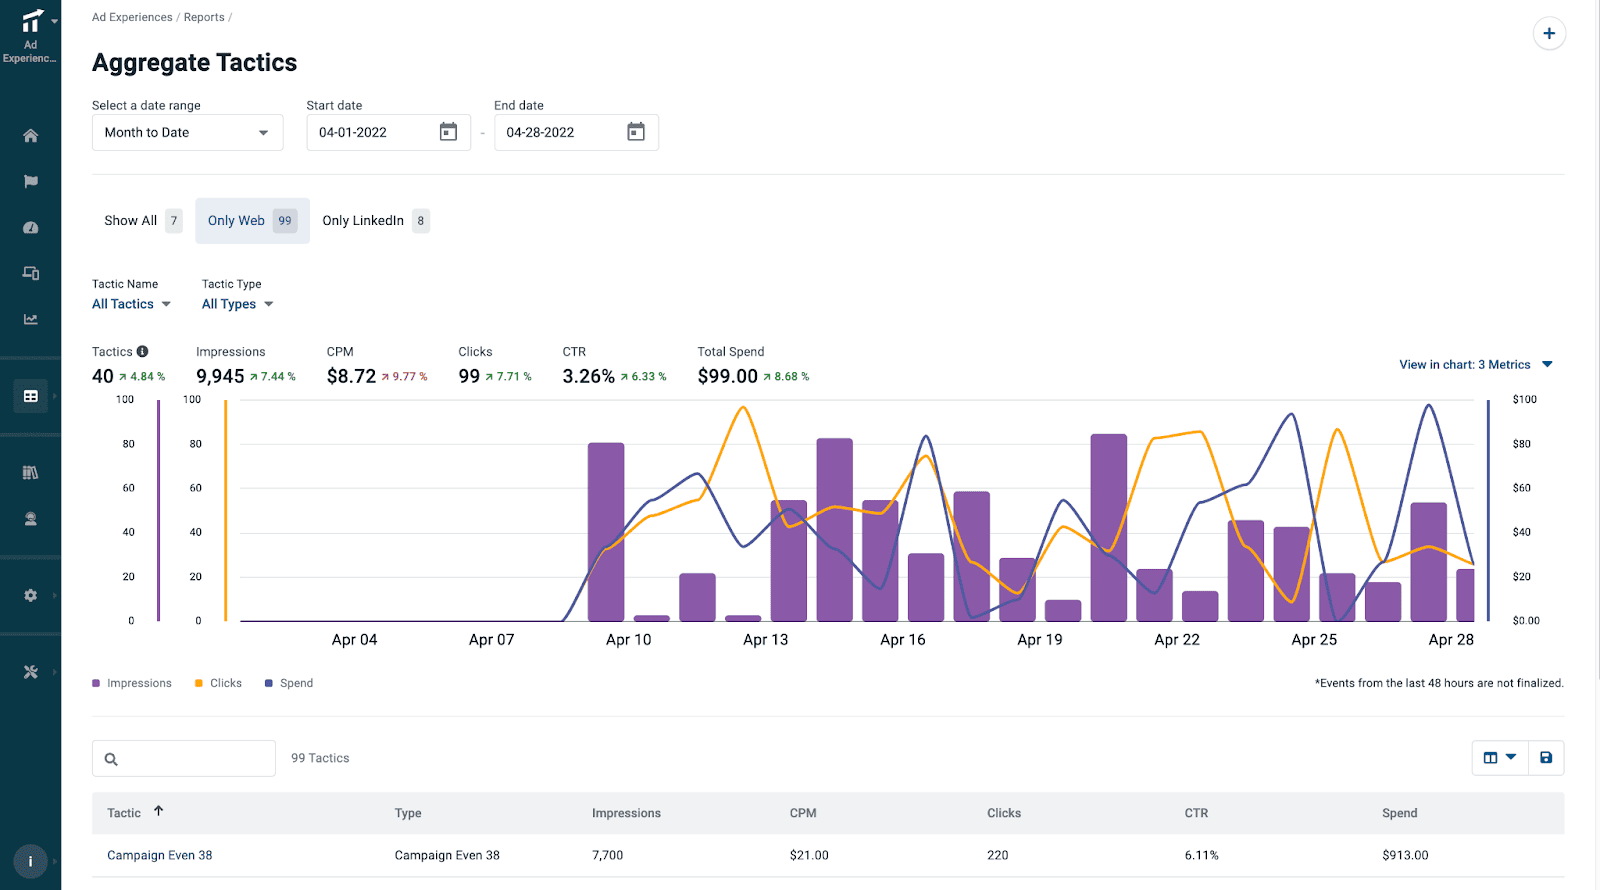Click the home icon in sidebar

[x=30, y=136]
